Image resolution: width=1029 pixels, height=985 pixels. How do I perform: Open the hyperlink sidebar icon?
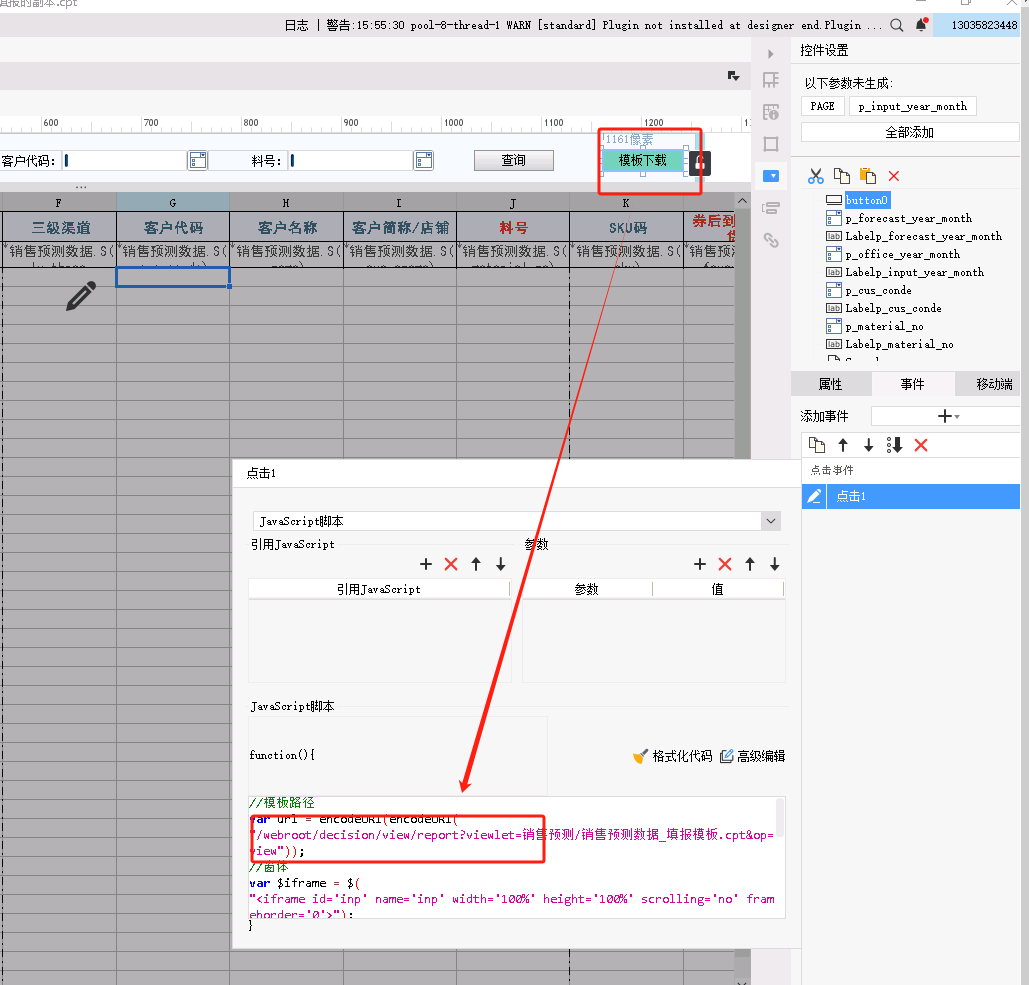tap(770, 240)
